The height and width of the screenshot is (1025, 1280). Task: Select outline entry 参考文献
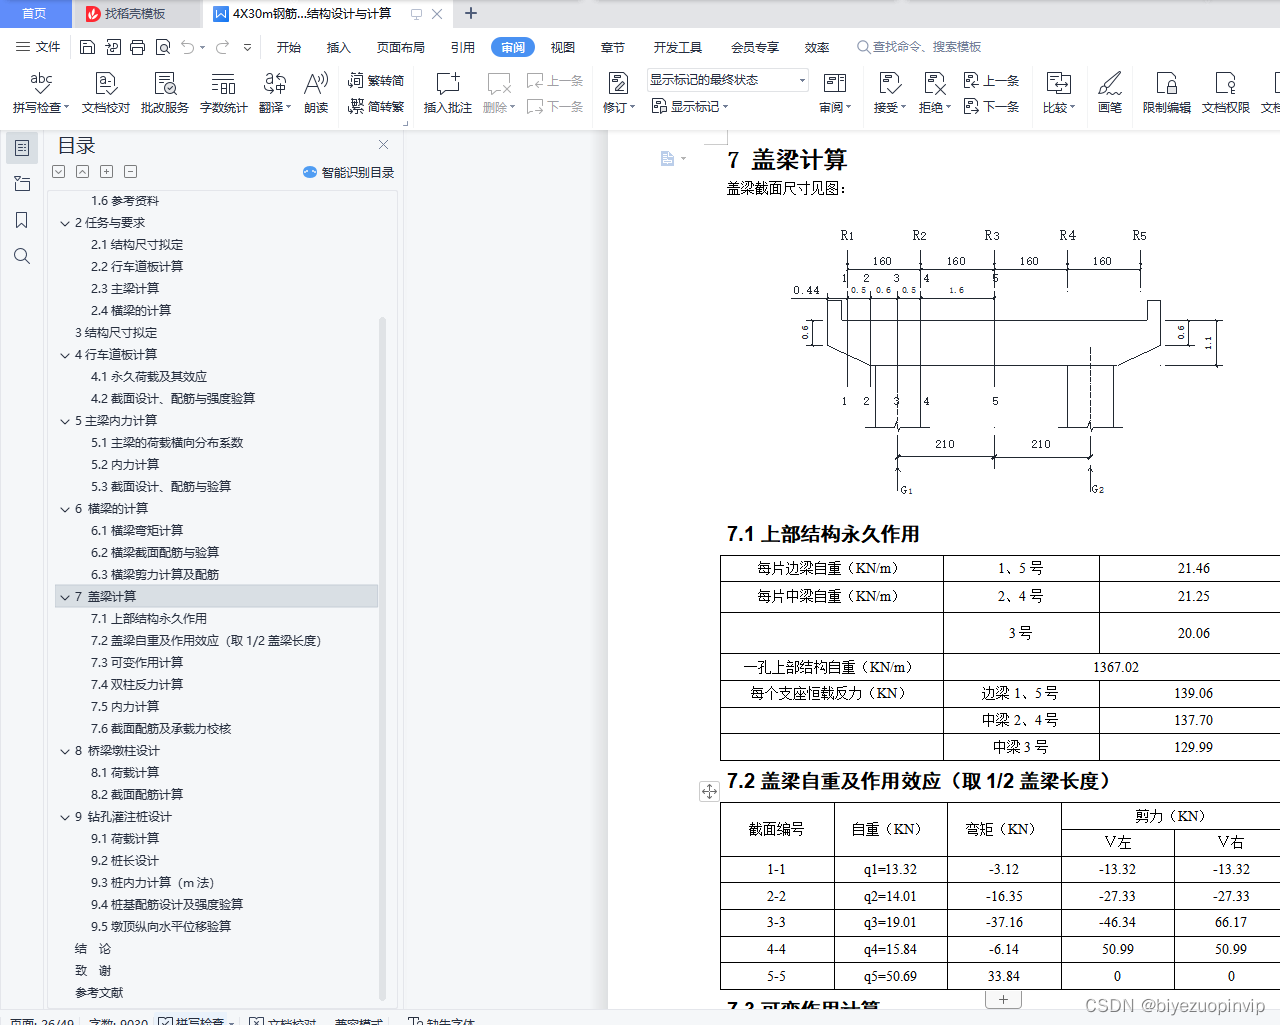pyautogui.click(x=99, y=993)
